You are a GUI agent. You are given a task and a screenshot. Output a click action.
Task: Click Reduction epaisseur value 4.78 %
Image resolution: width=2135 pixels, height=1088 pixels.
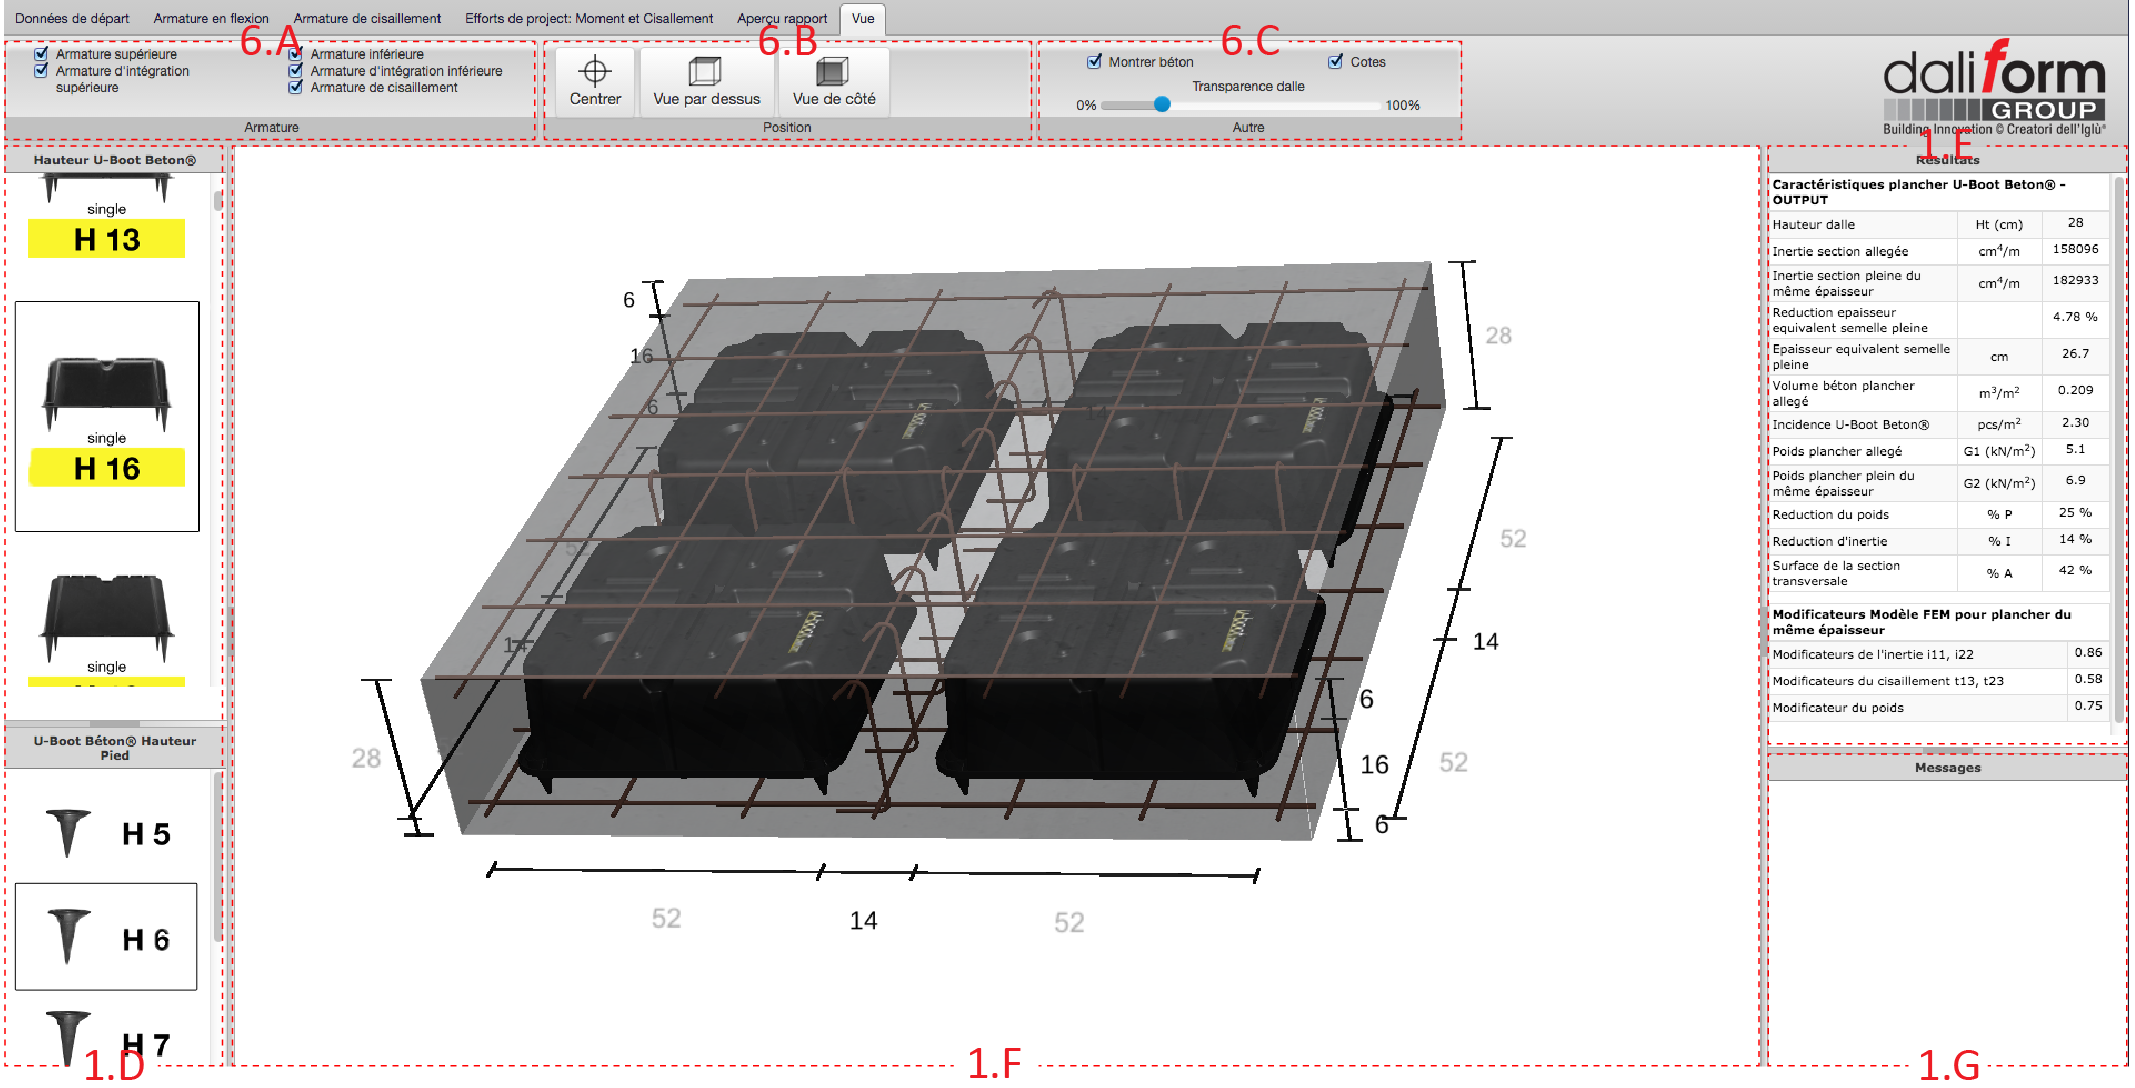[2076, 316]
